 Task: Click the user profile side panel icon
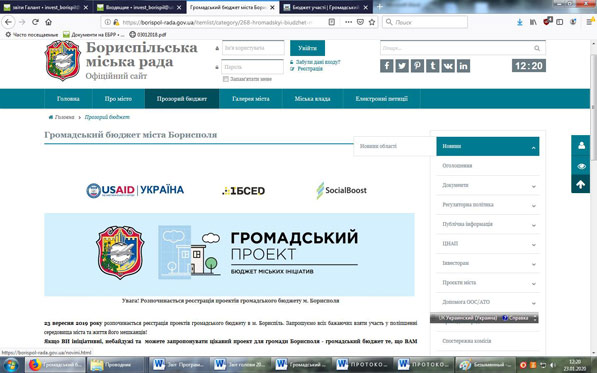point(581,145)
